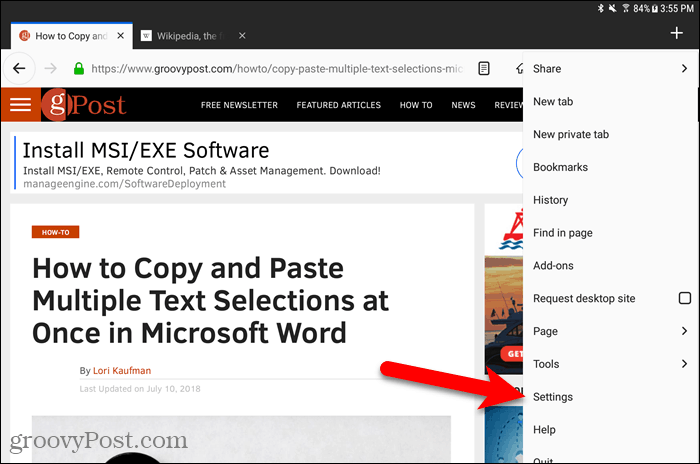The width and height of the screenshot is (700, 464).
Task: Click the article title heading text
Action: 211,301
